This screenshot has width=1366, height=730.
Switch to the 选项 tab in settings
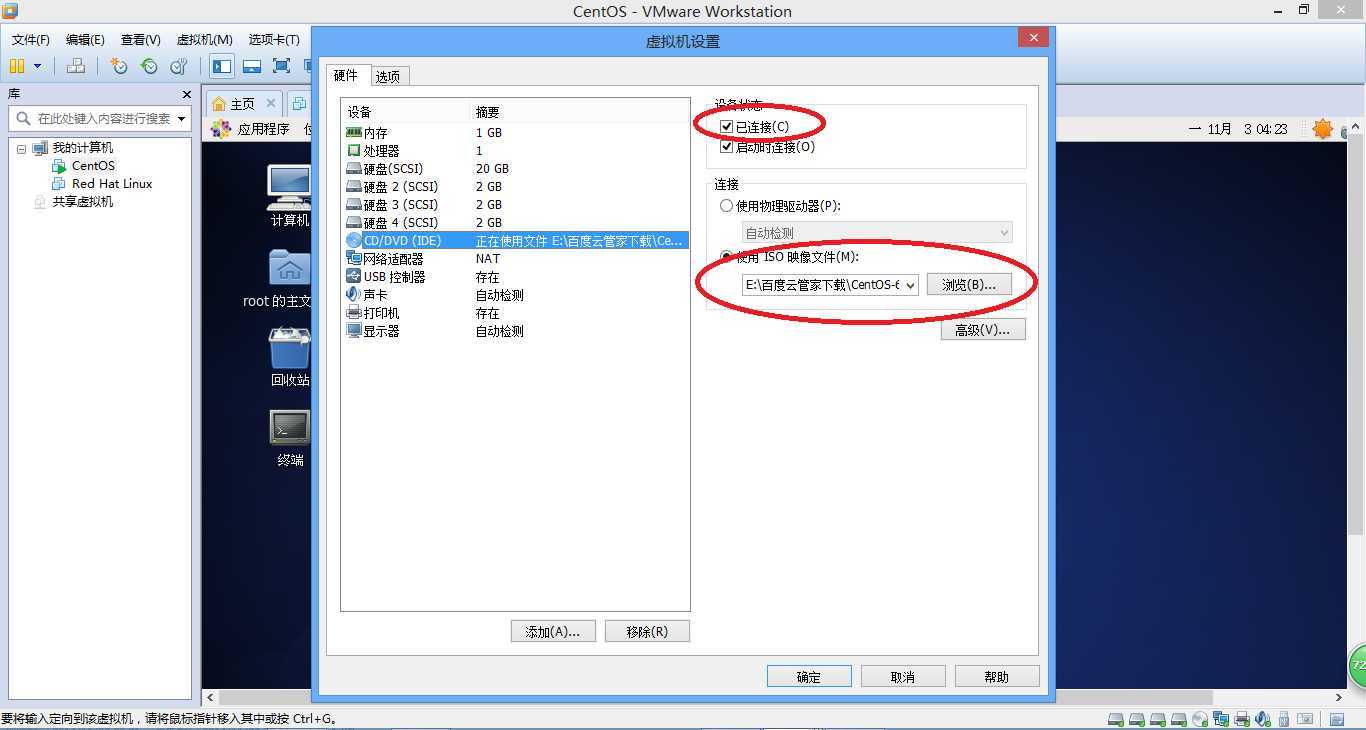388,77
